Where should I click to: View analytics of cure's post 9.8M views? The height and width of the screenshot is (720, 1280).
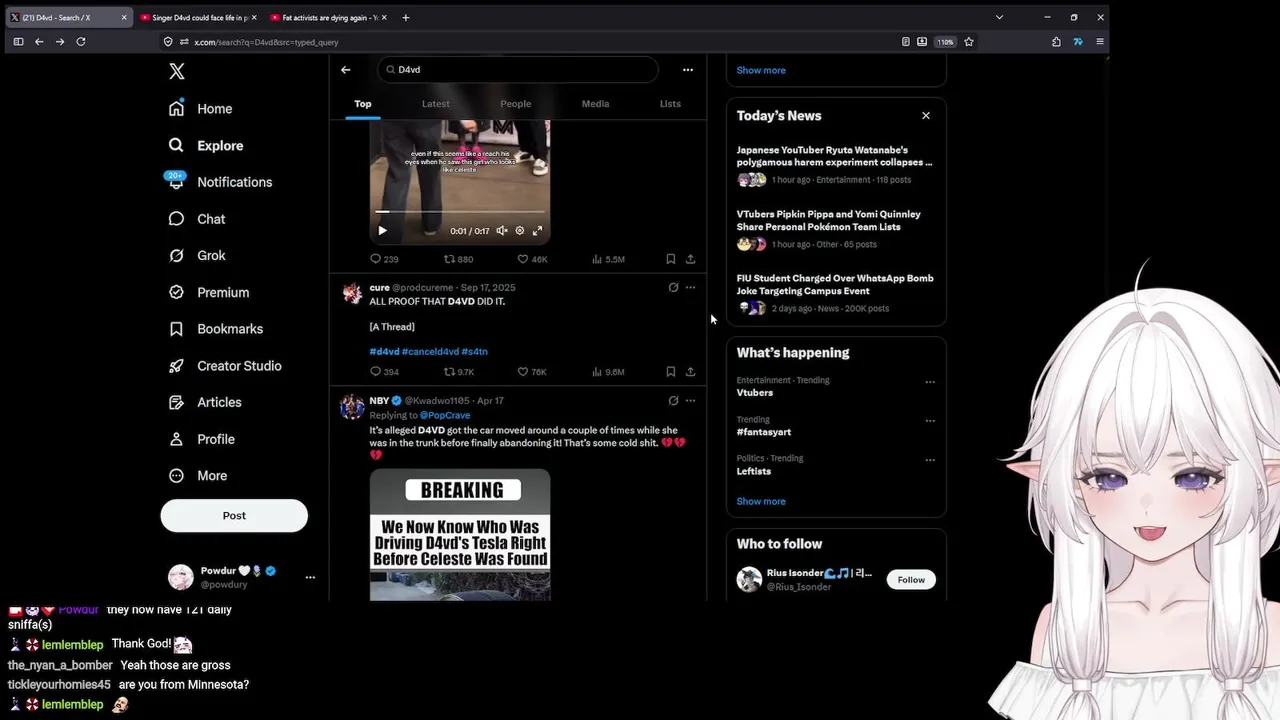[608, 372]
